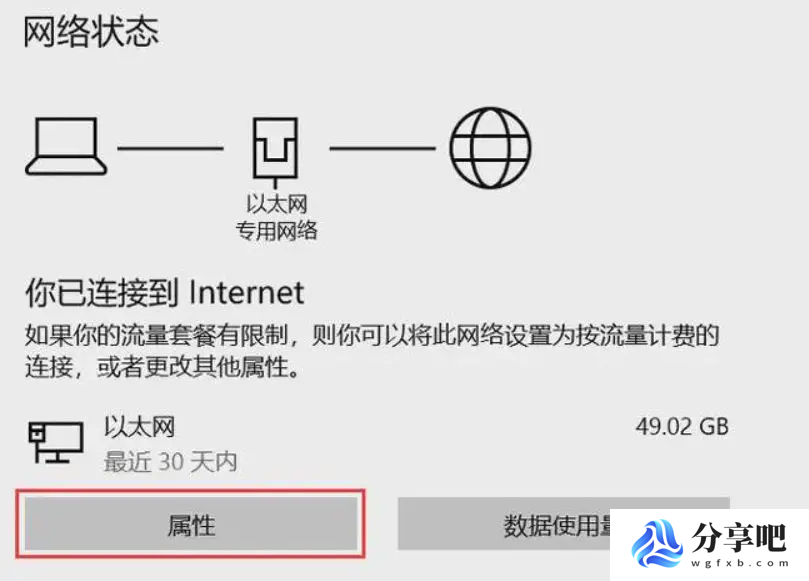The width and height of the screenshot is (809, 581).
Task: Click line connecting Ethernet and globe
Action: click(x=383, y=148)
